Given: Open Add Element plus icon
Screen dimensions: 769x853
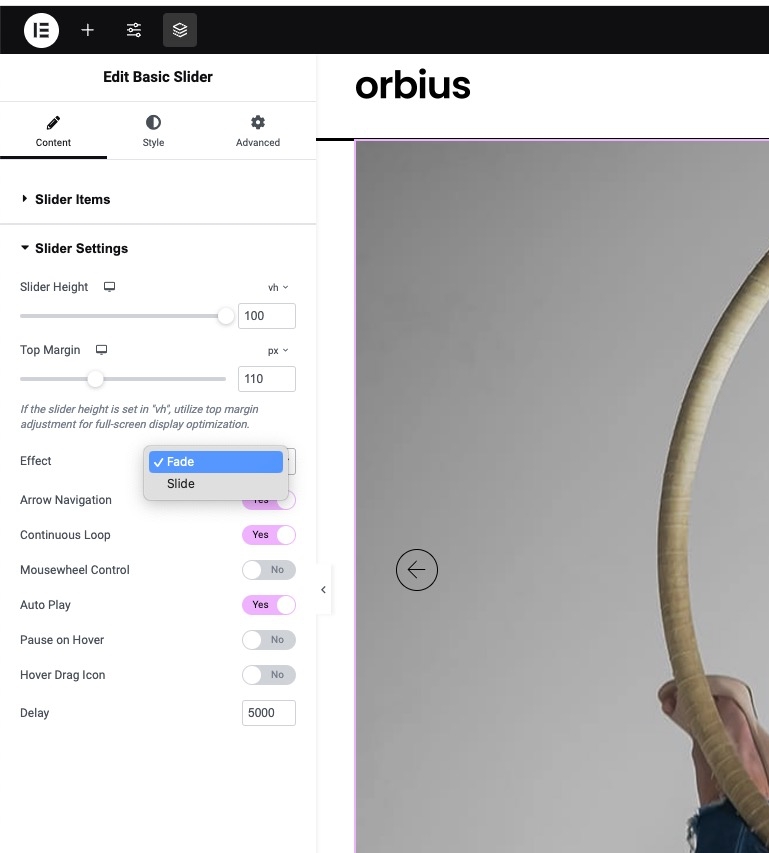Looking at the screenshot, I should point(87,30).
